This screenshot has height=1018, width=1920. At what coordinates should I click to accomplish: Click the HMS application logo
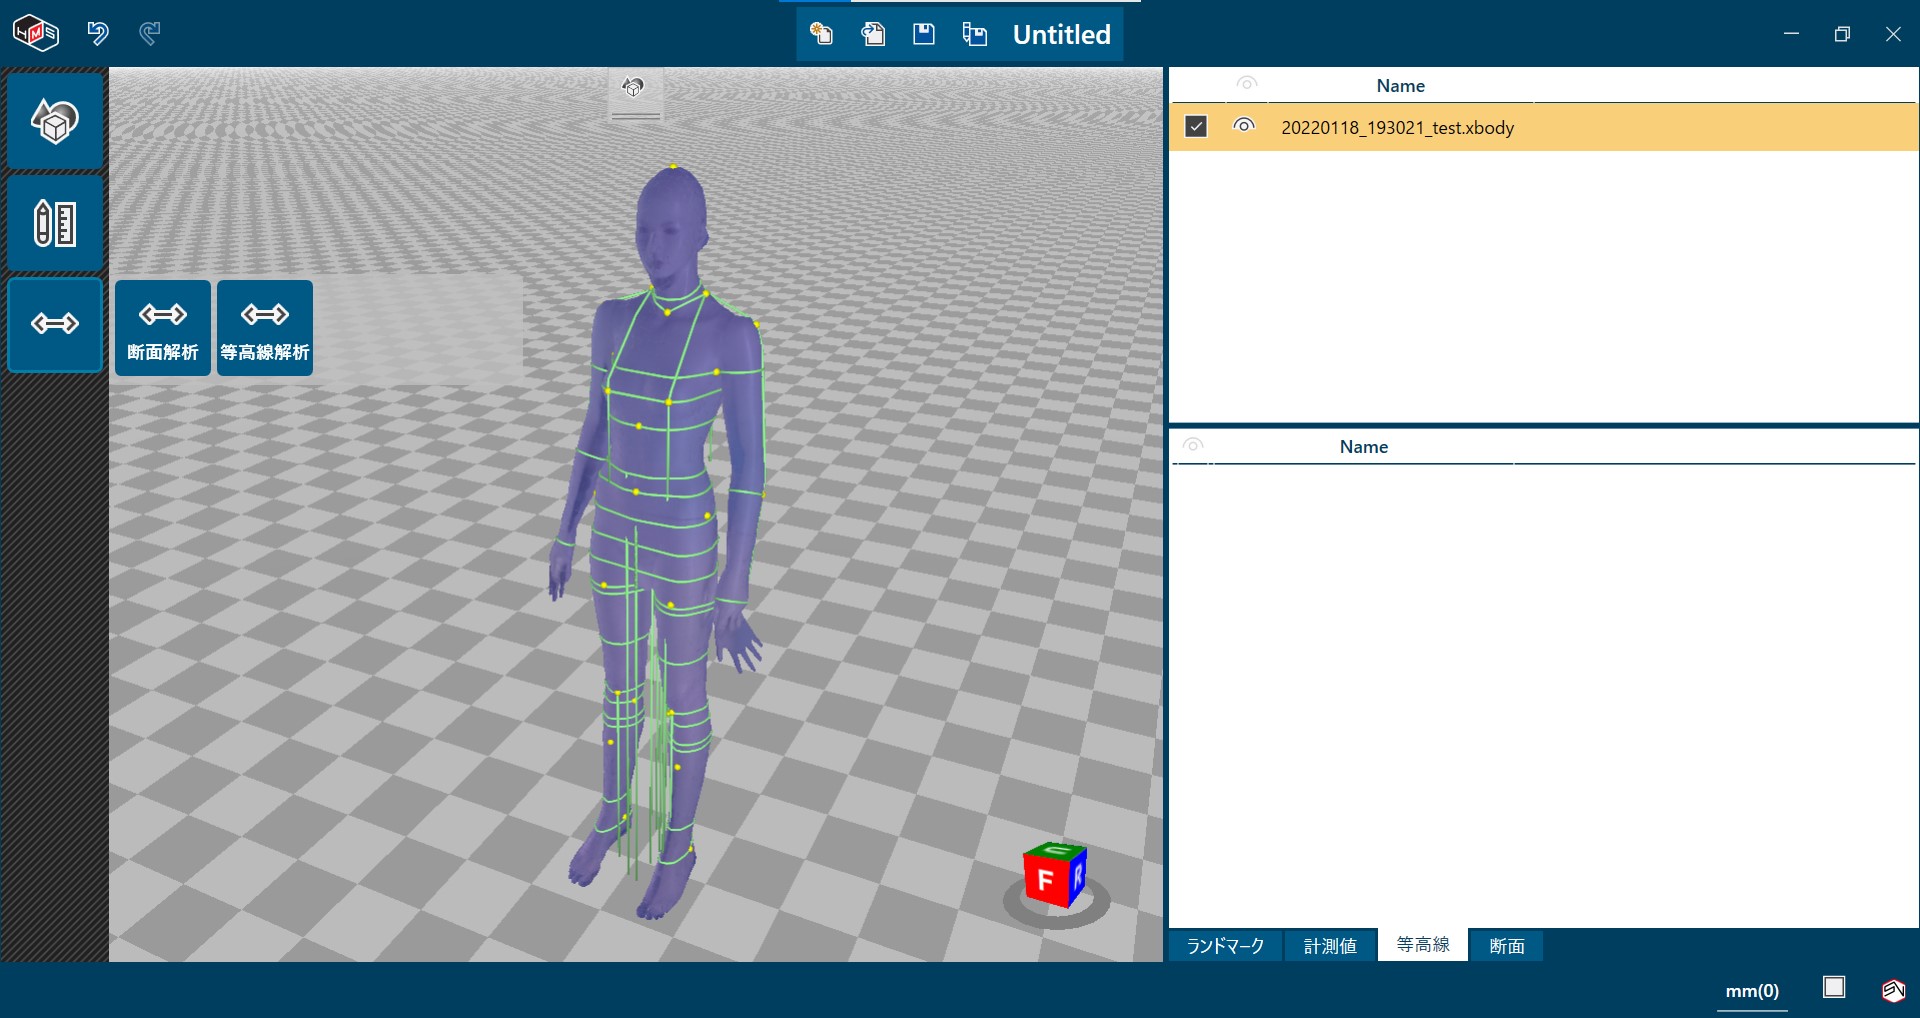36,33
